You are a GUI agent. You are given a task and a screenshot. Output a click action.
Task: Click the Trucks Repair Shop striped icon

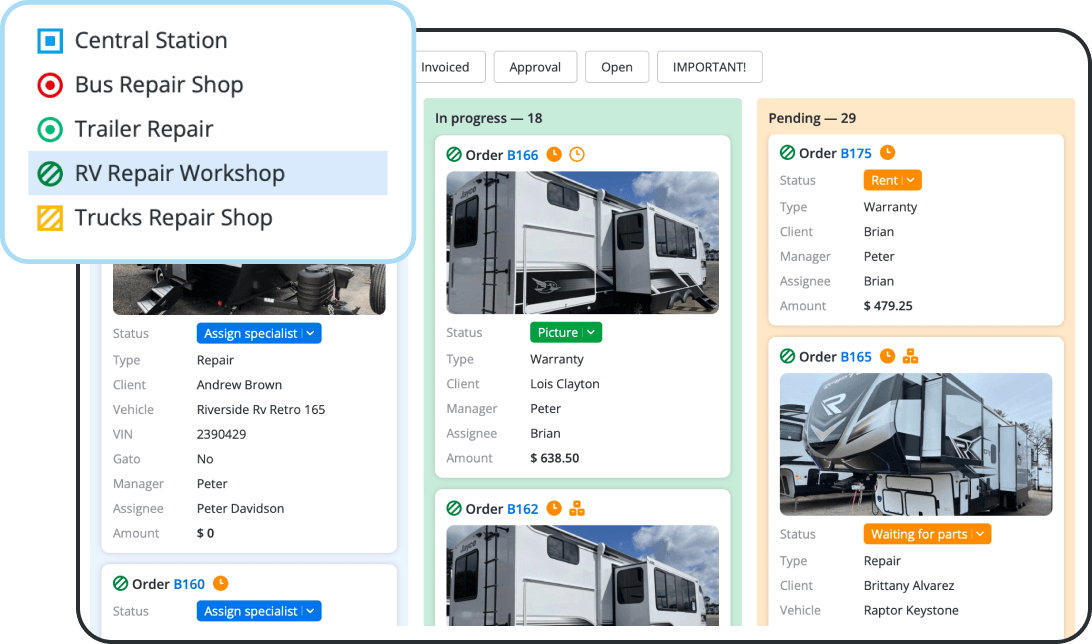(48, 217)
